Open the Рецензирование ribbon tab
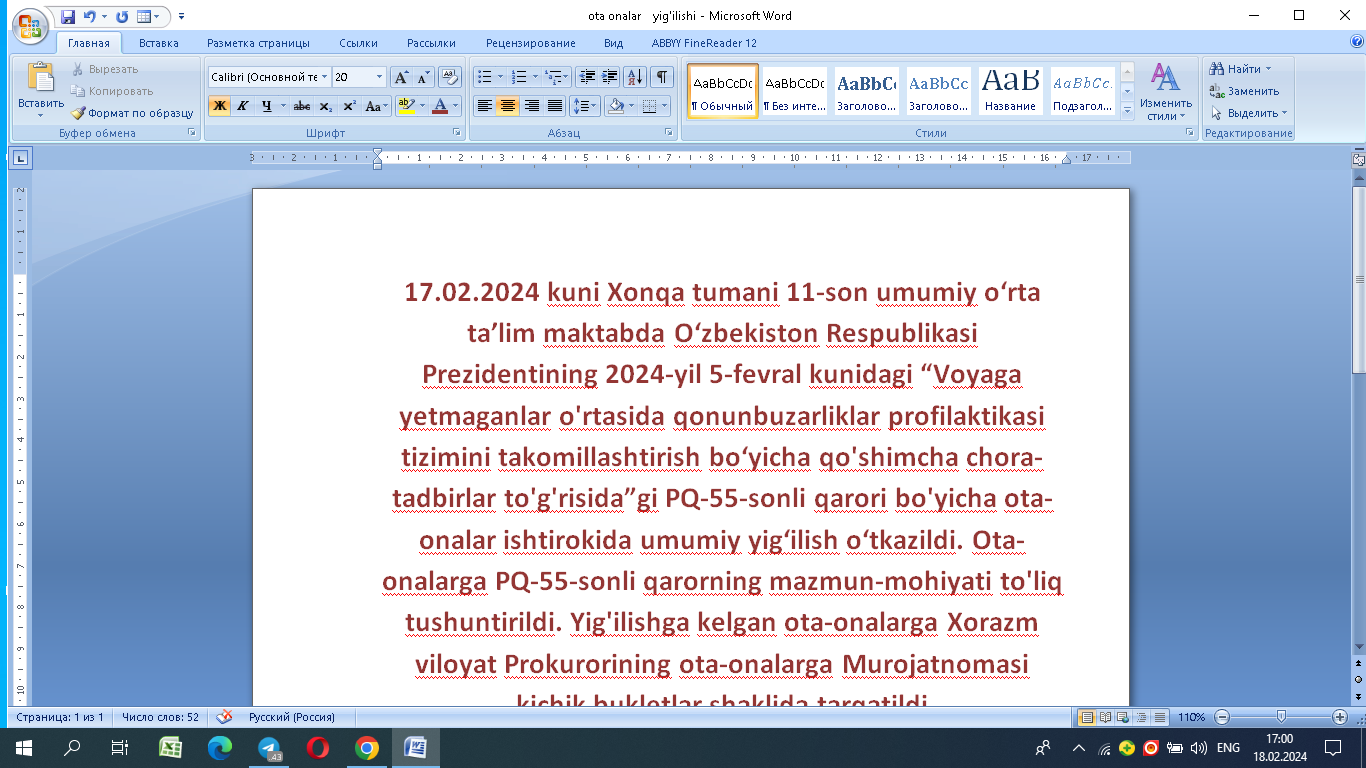Viewport: 1366px width, 768px height. point(530,43)
